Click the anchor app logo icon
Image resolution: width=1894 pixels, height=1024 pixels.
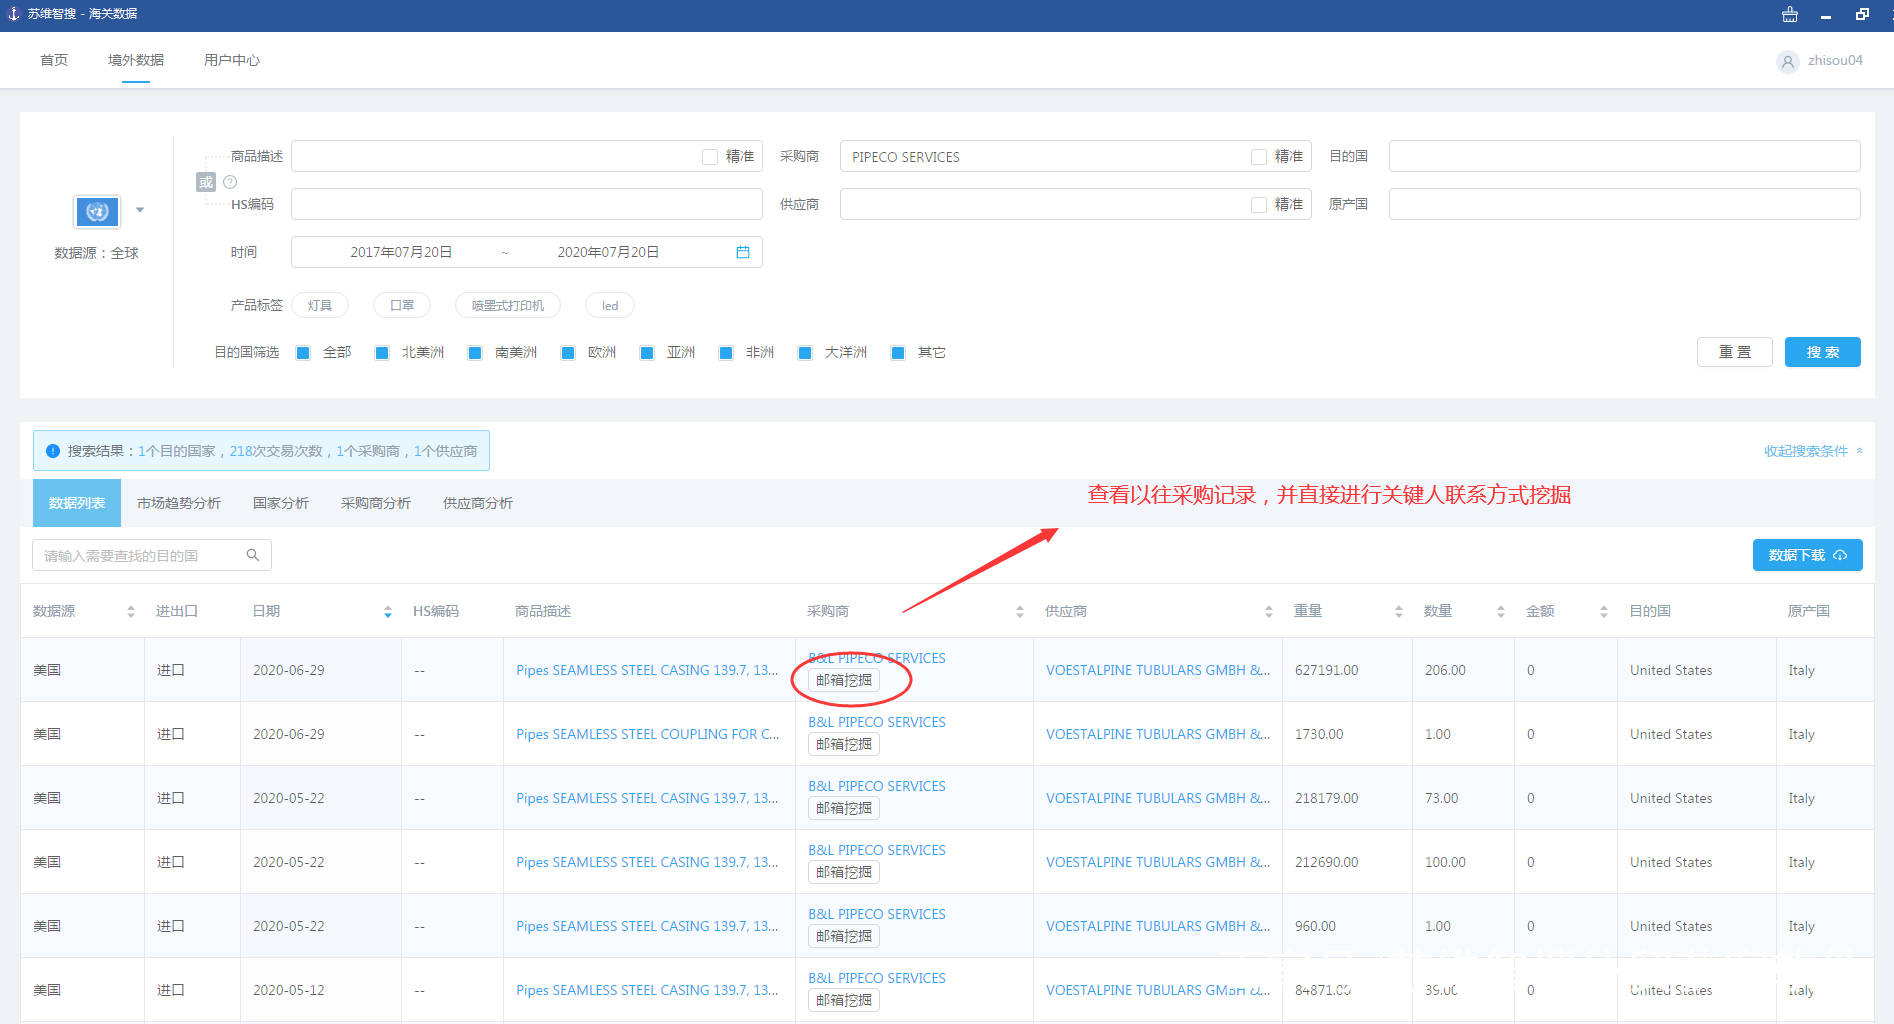tap(13, 14)
